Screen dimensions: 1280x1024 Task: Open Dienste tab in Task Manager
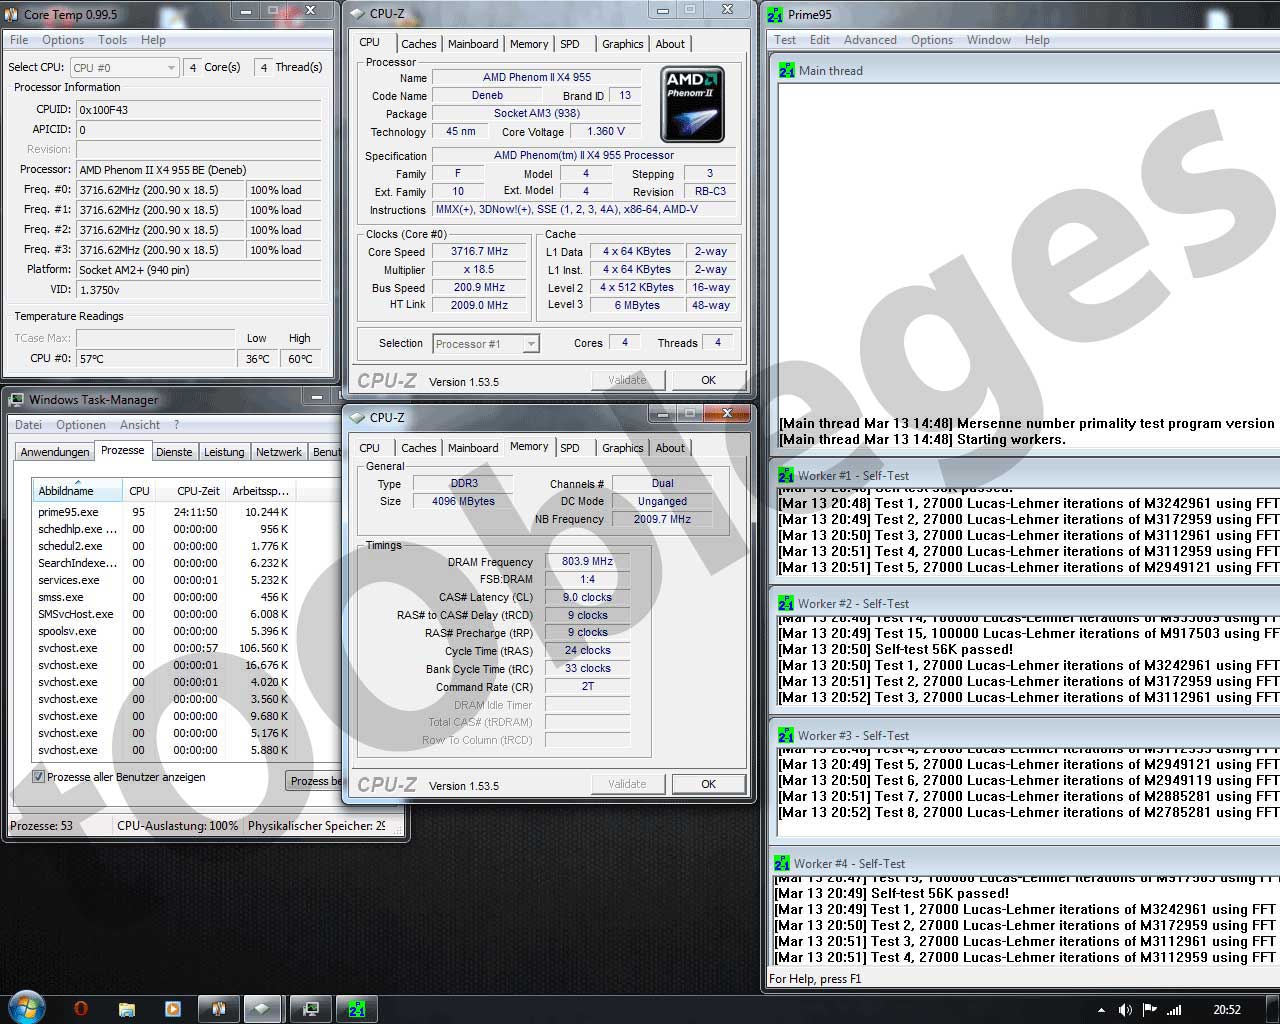pos(174,452)
